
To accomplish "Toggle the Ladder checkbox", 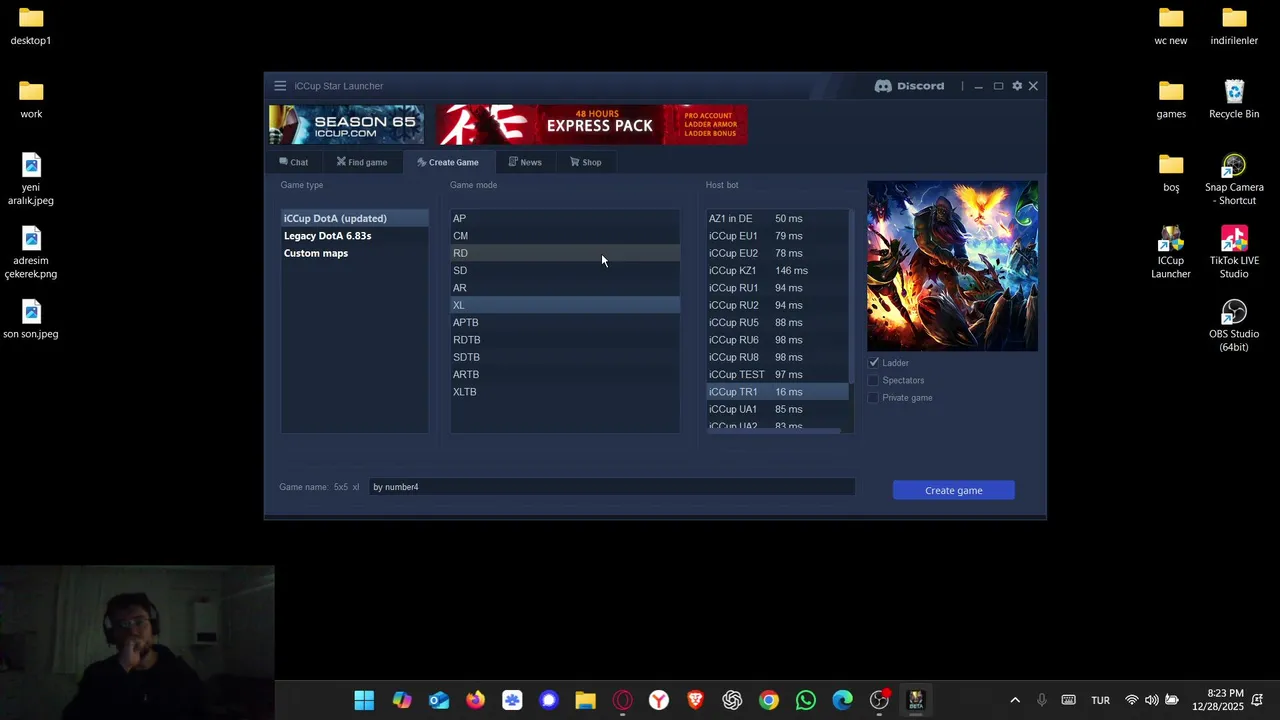I will (x=873, y=363).
